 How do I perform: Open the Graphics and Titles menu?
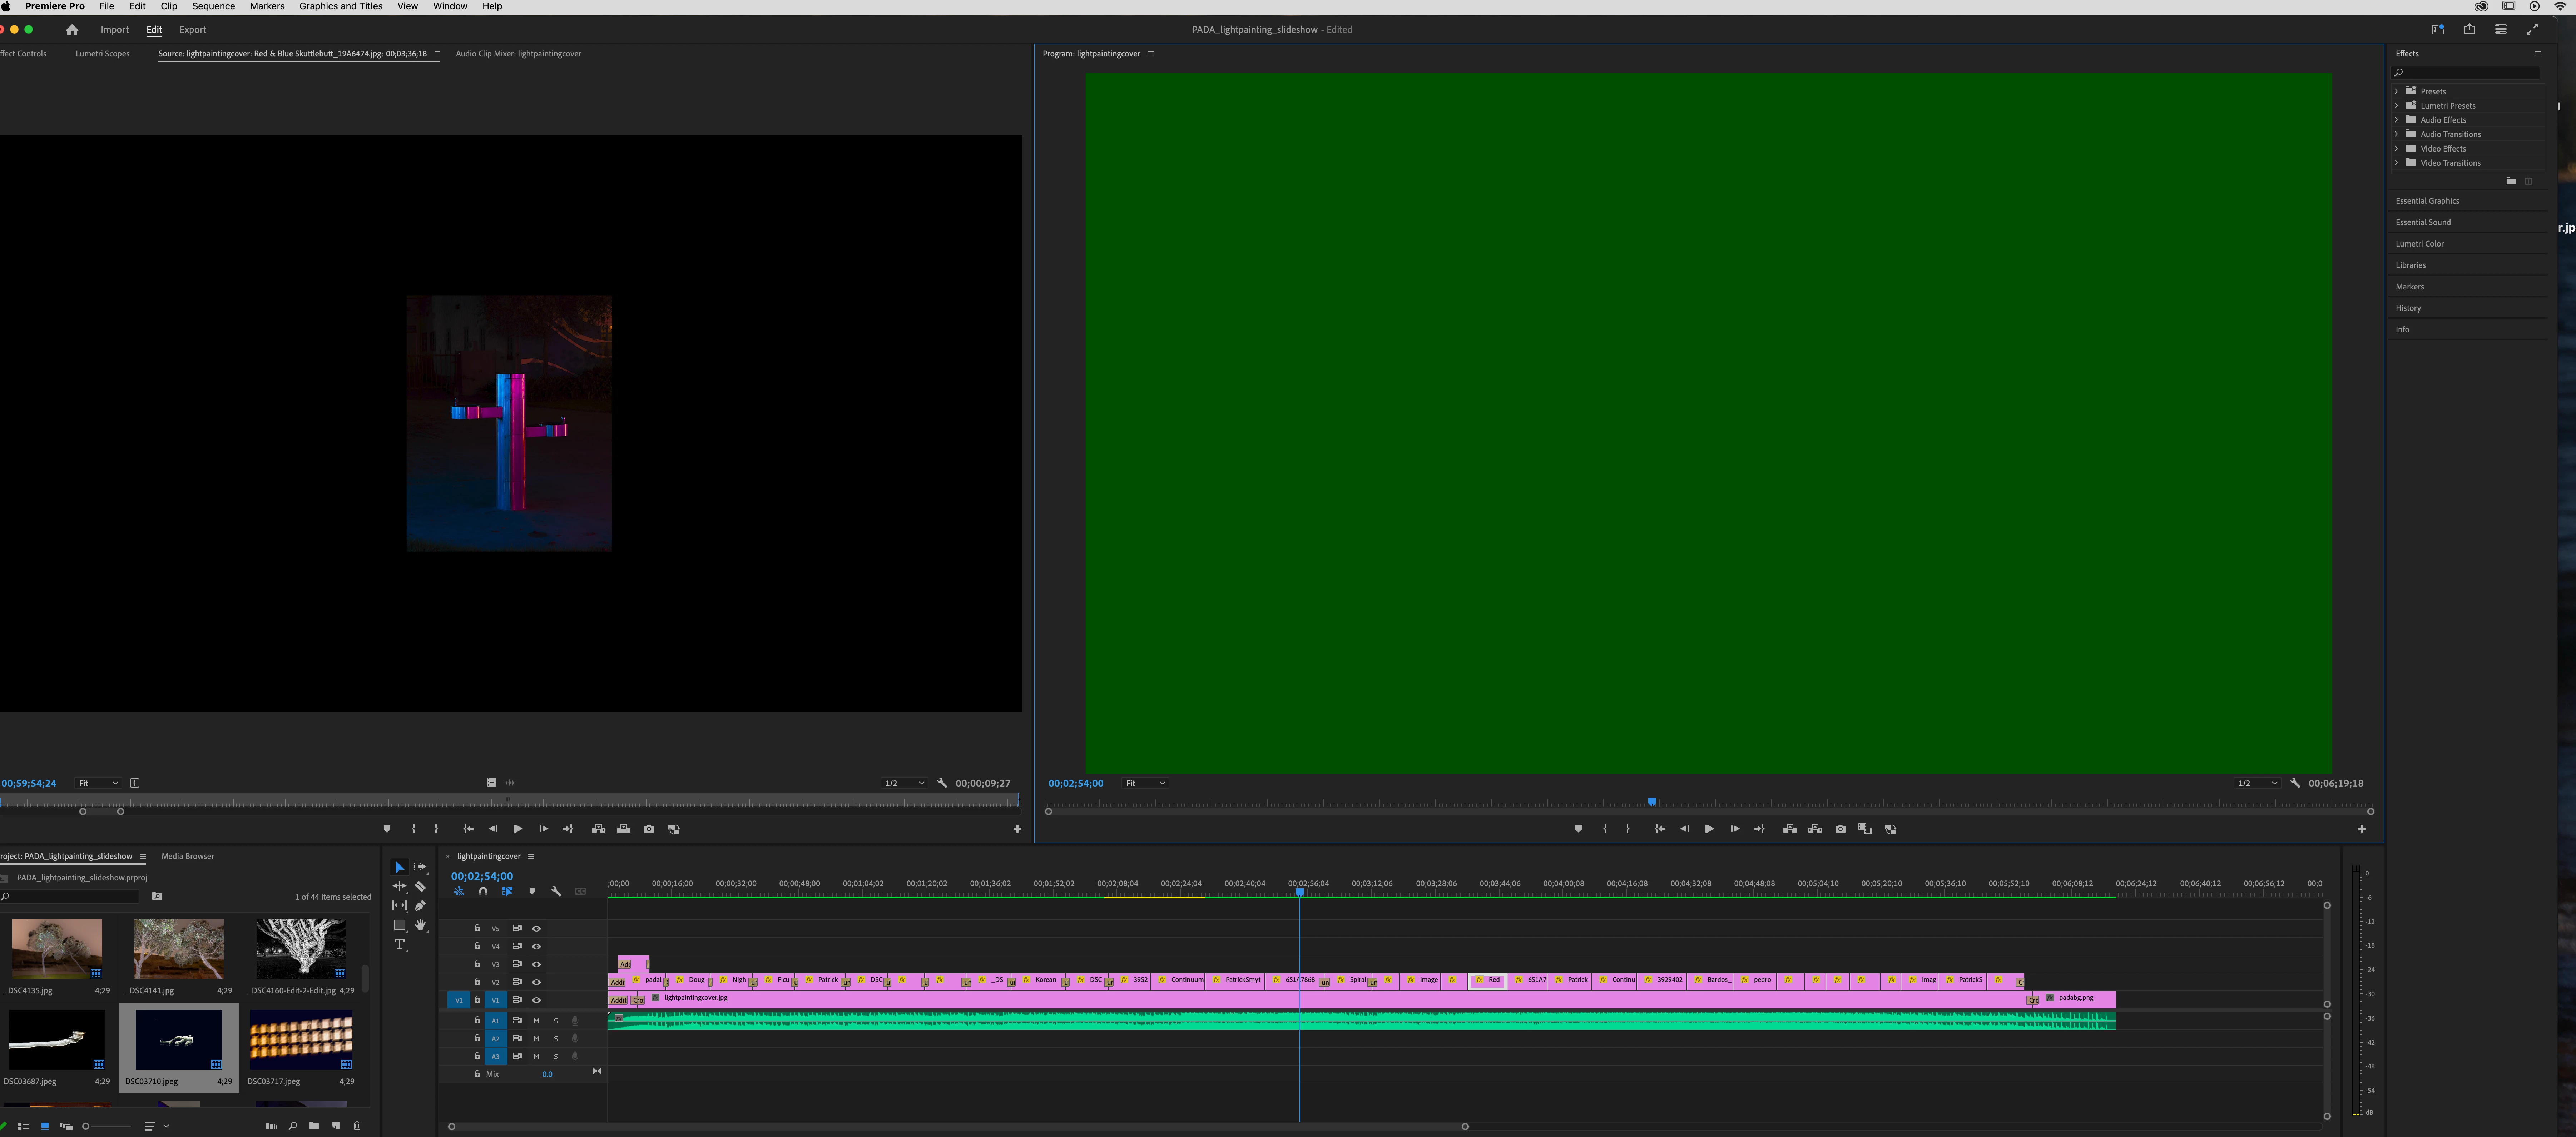pyautogui.click(x=341, y=6)
